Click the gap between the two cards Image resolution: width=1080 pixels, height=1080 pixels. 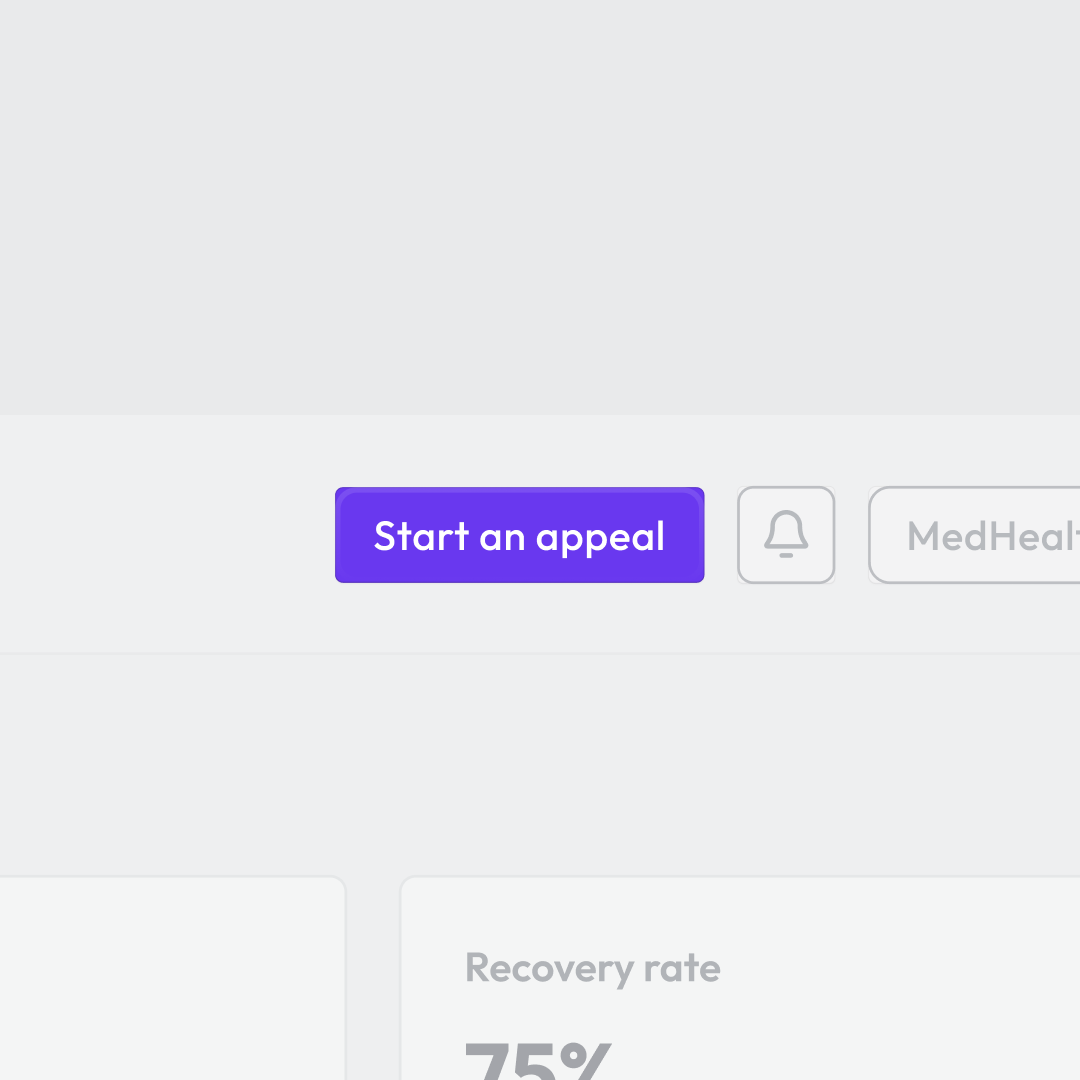coord(373,978)
